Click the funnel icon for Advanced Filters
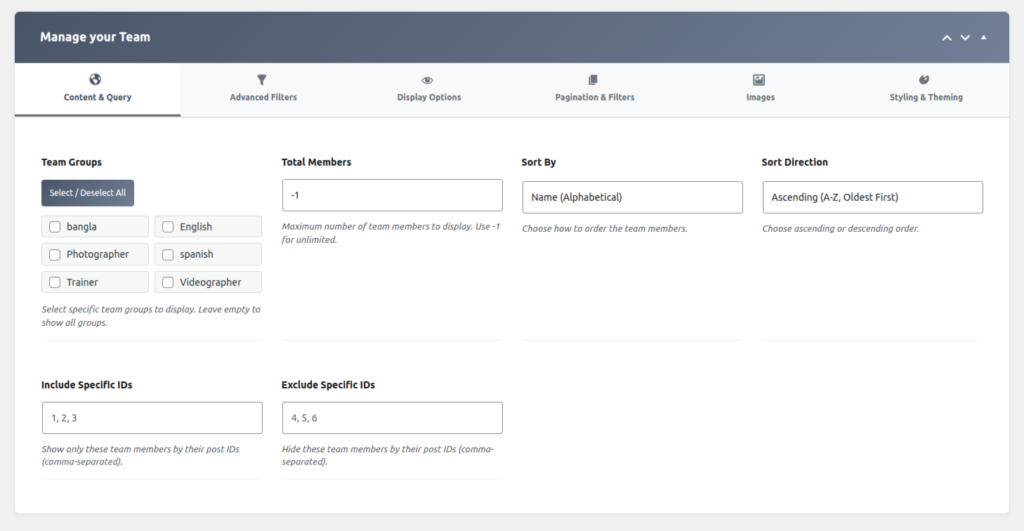Screen dimensions: 1024x531 262,80
